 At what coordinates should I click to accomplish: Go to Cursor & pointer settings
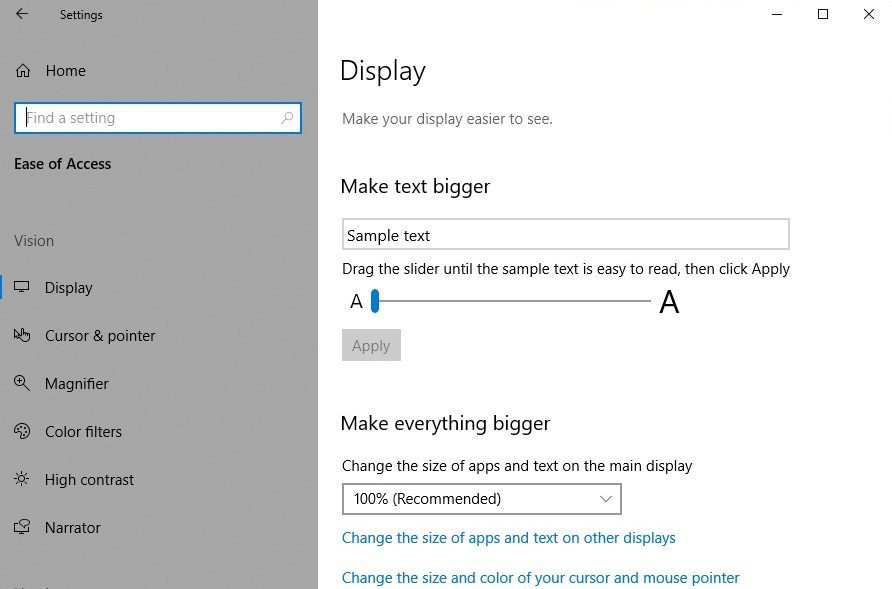[100, 336]
